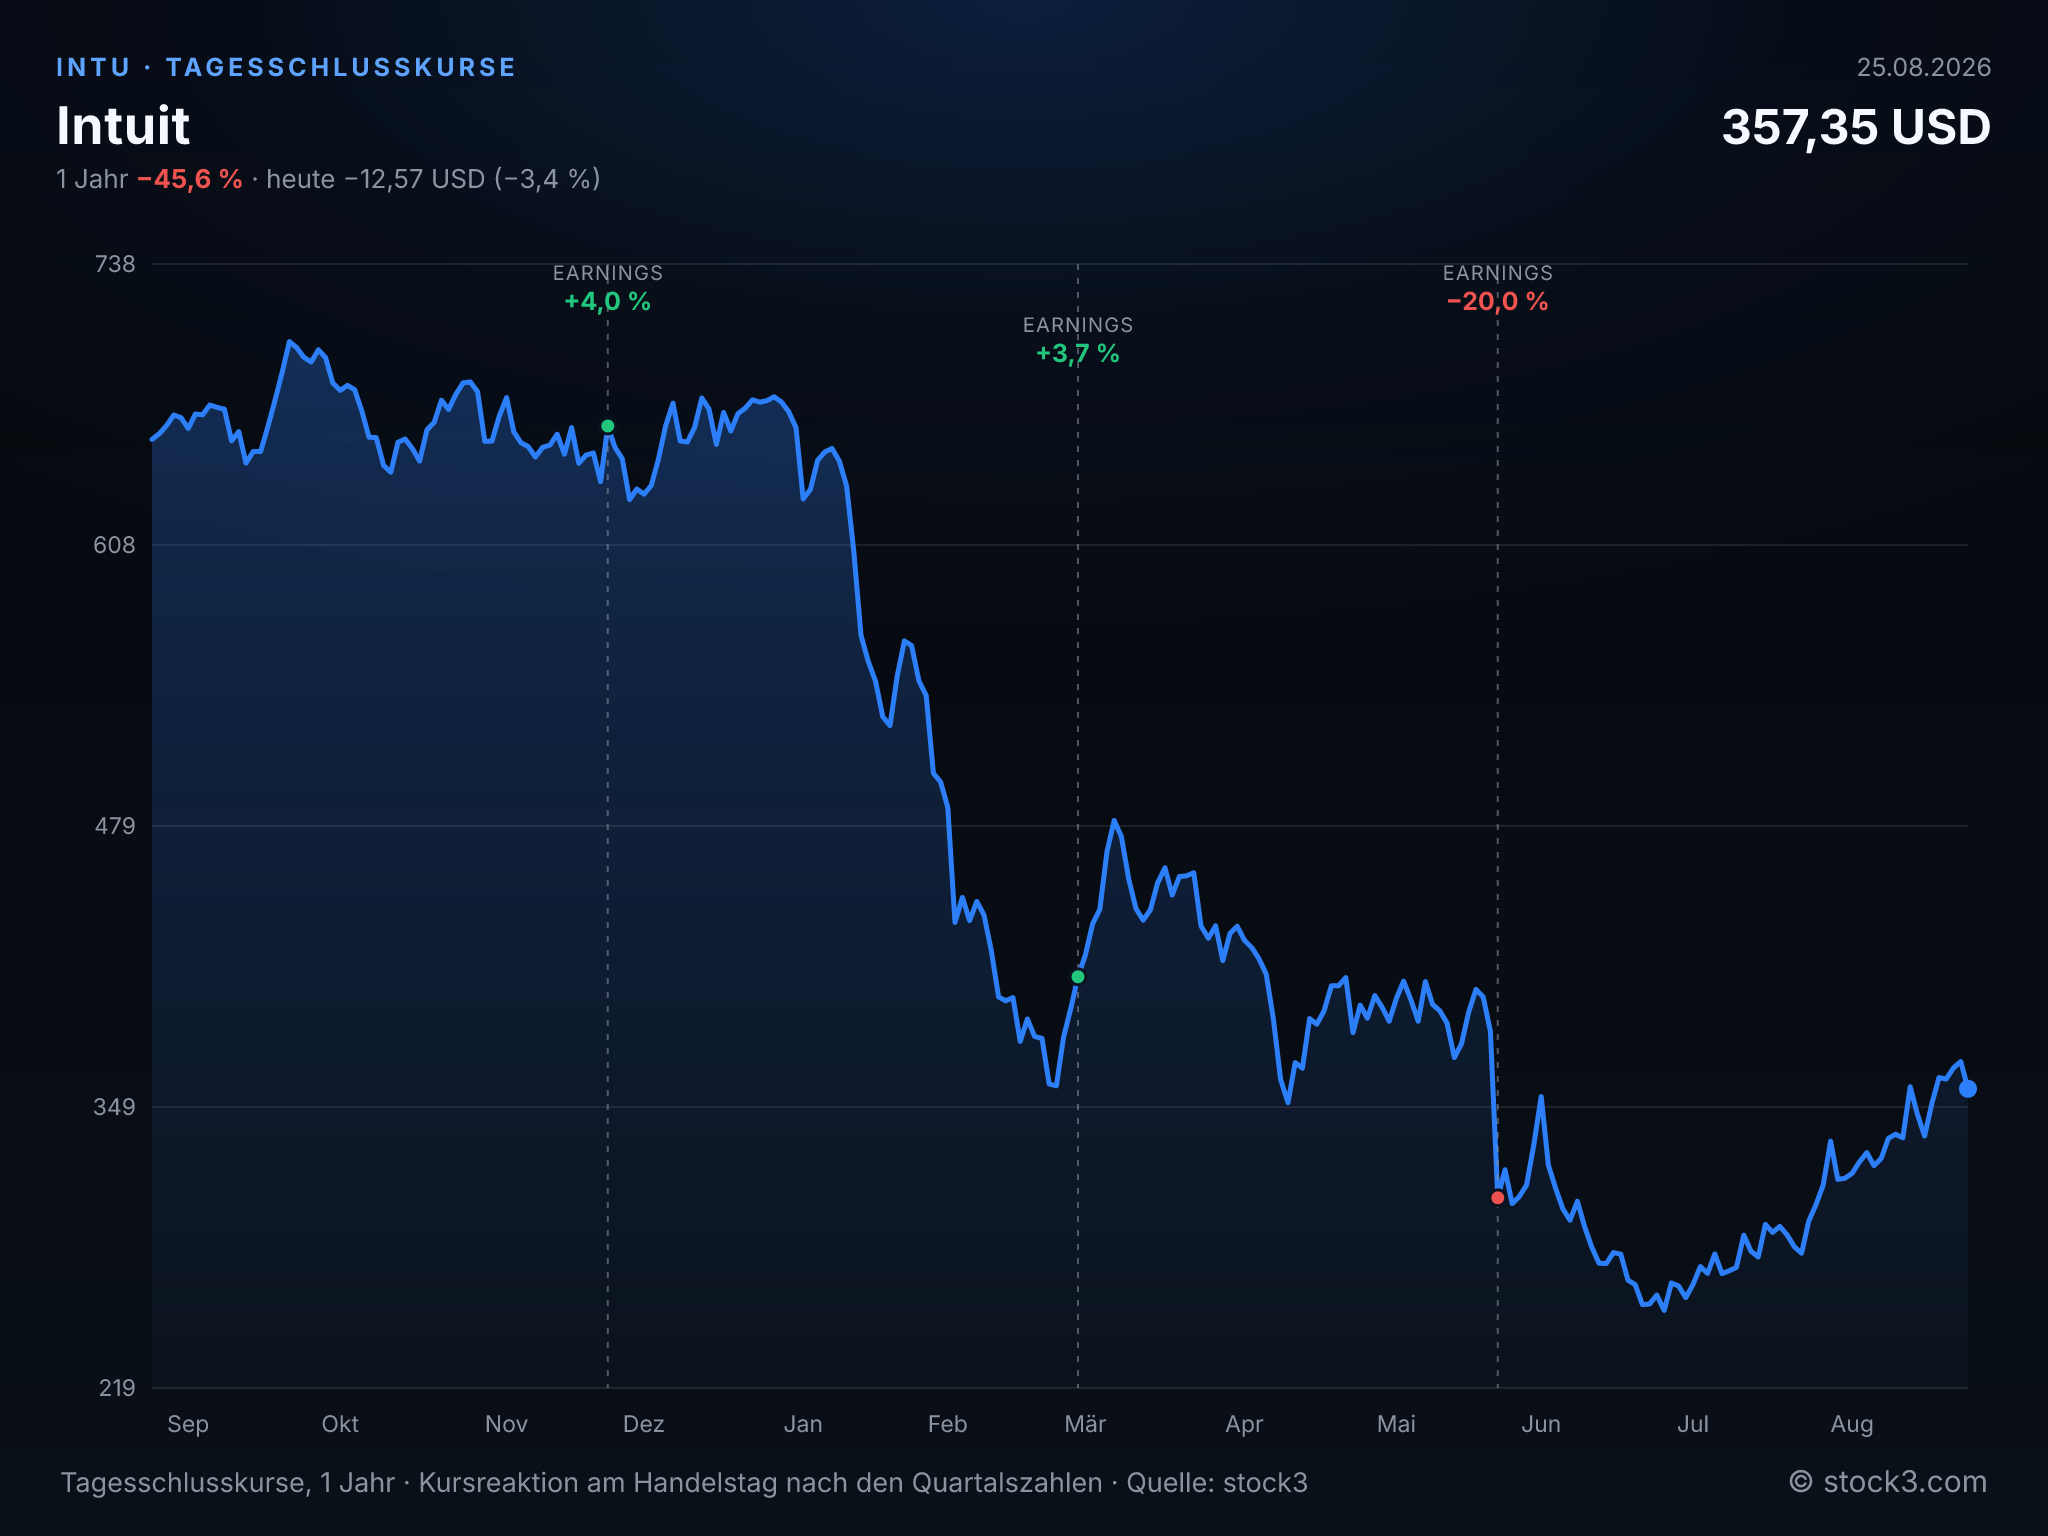Select the "Apr" month label

1244,1424
